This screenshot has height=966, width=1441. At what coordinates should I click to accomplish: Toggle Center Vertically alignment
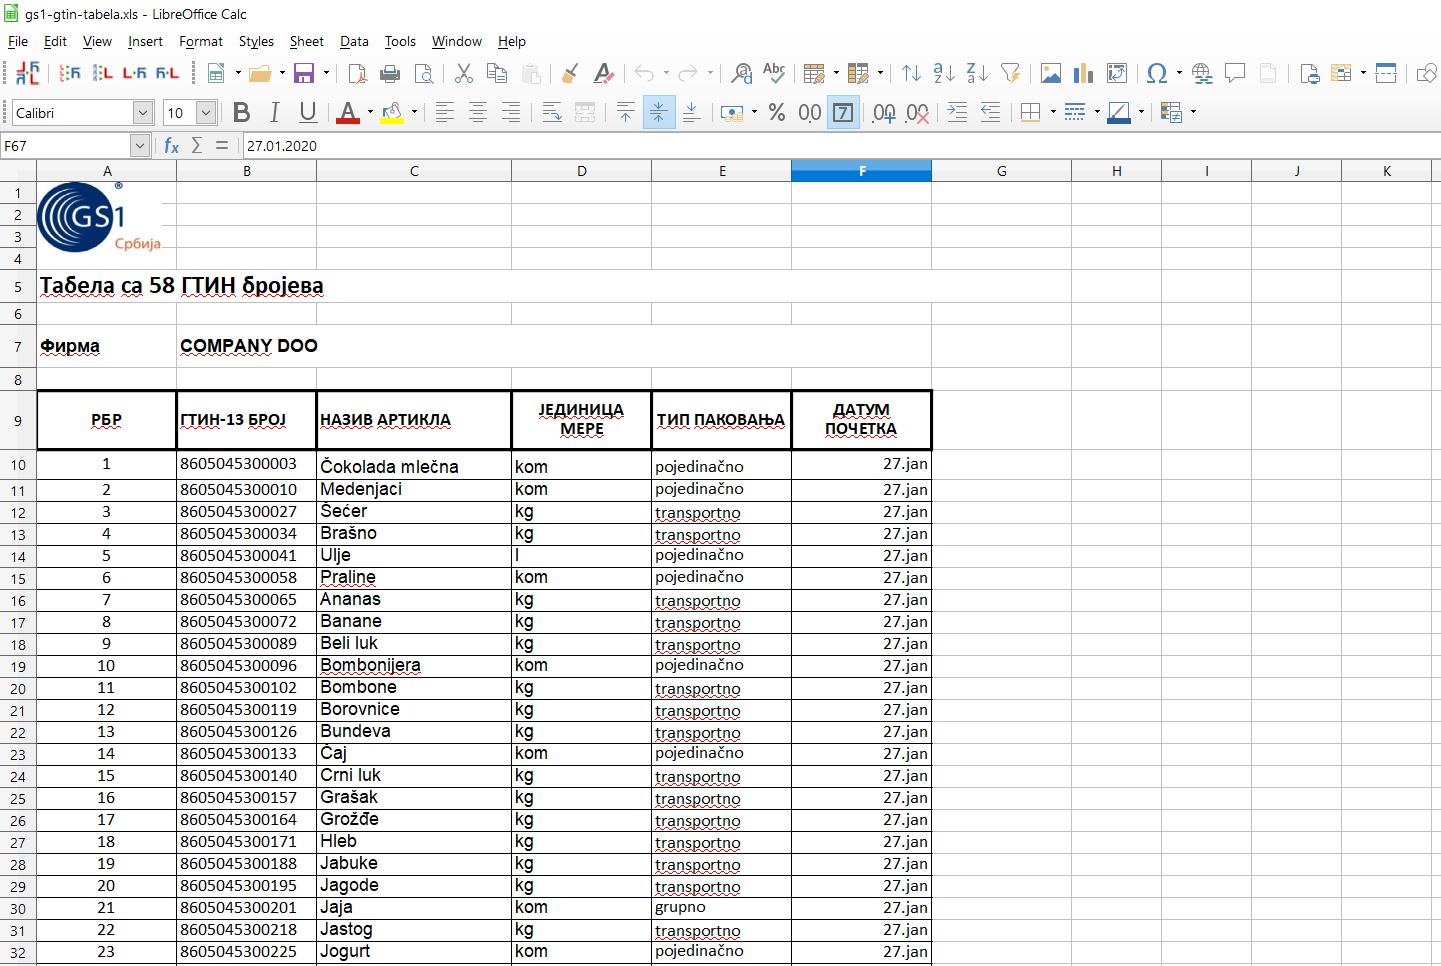(658, 113)
